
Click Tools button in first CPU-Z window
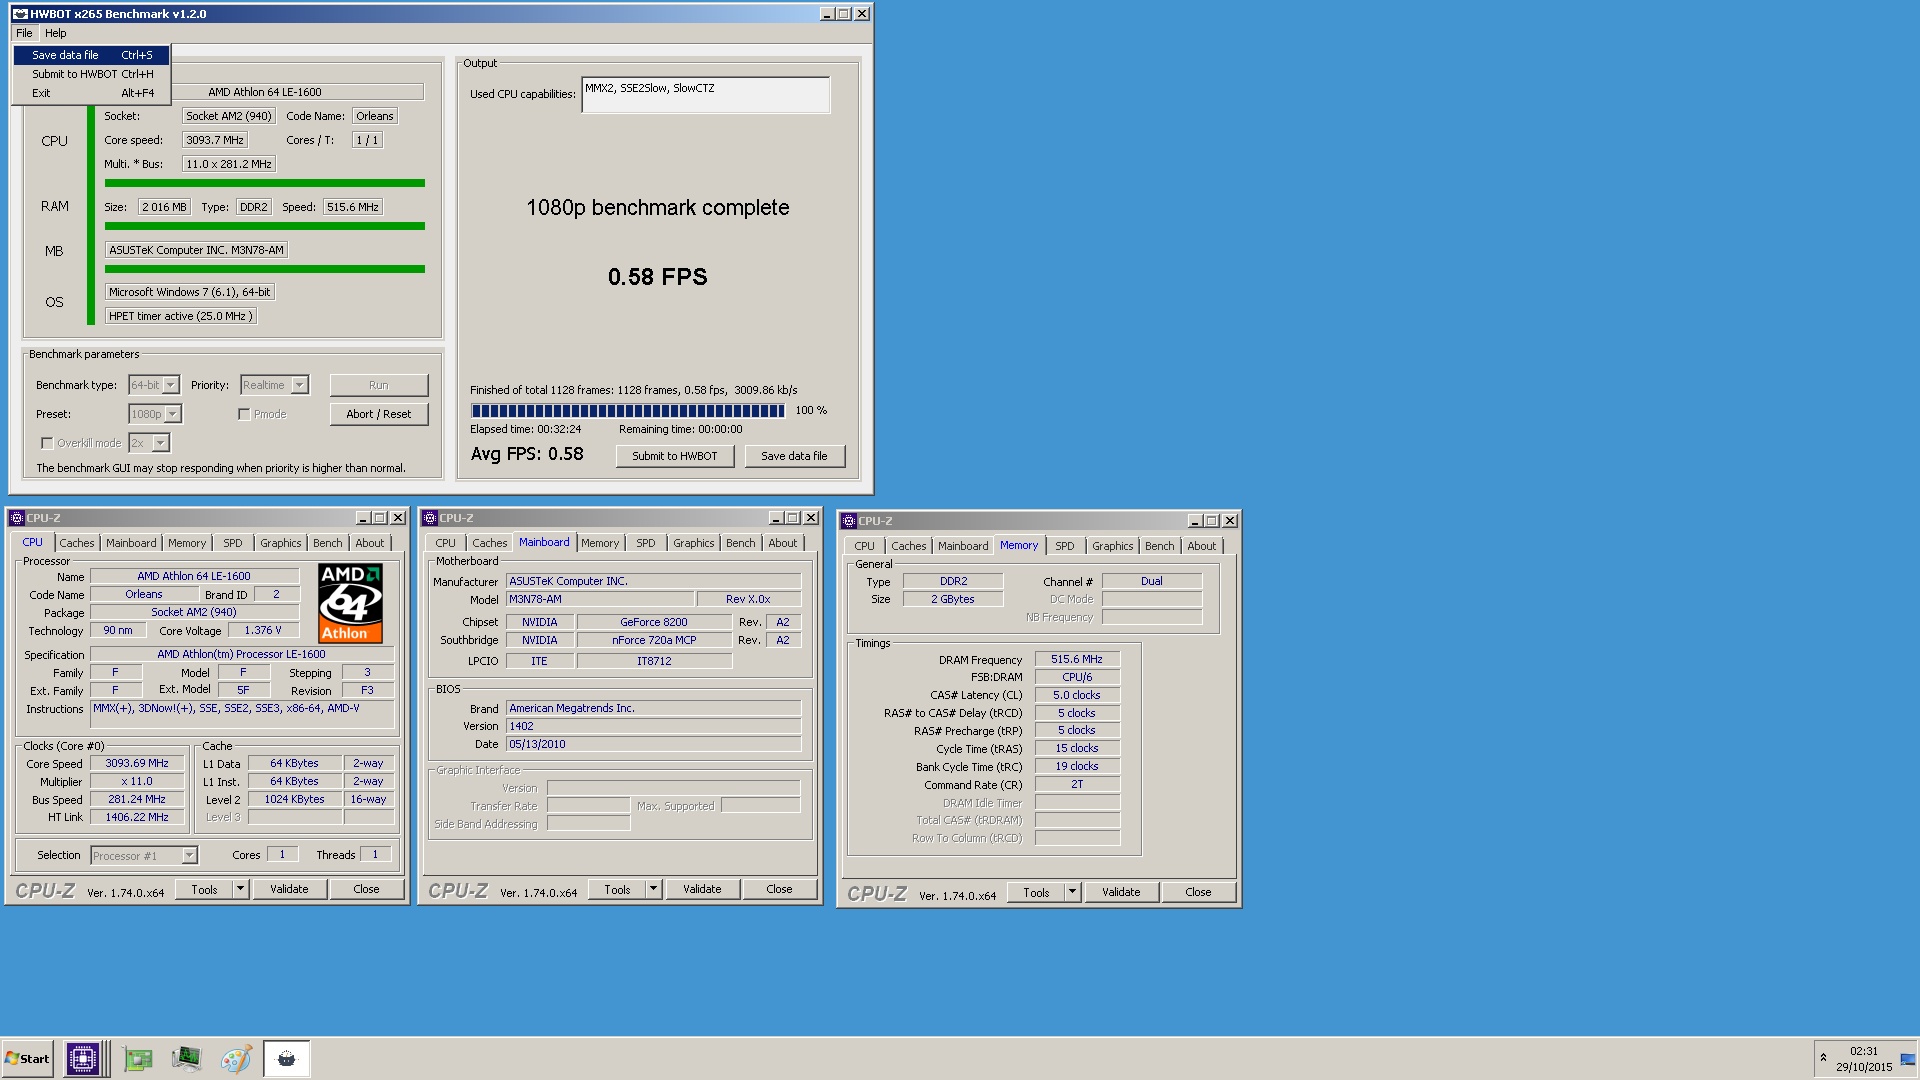coord(204,889)
